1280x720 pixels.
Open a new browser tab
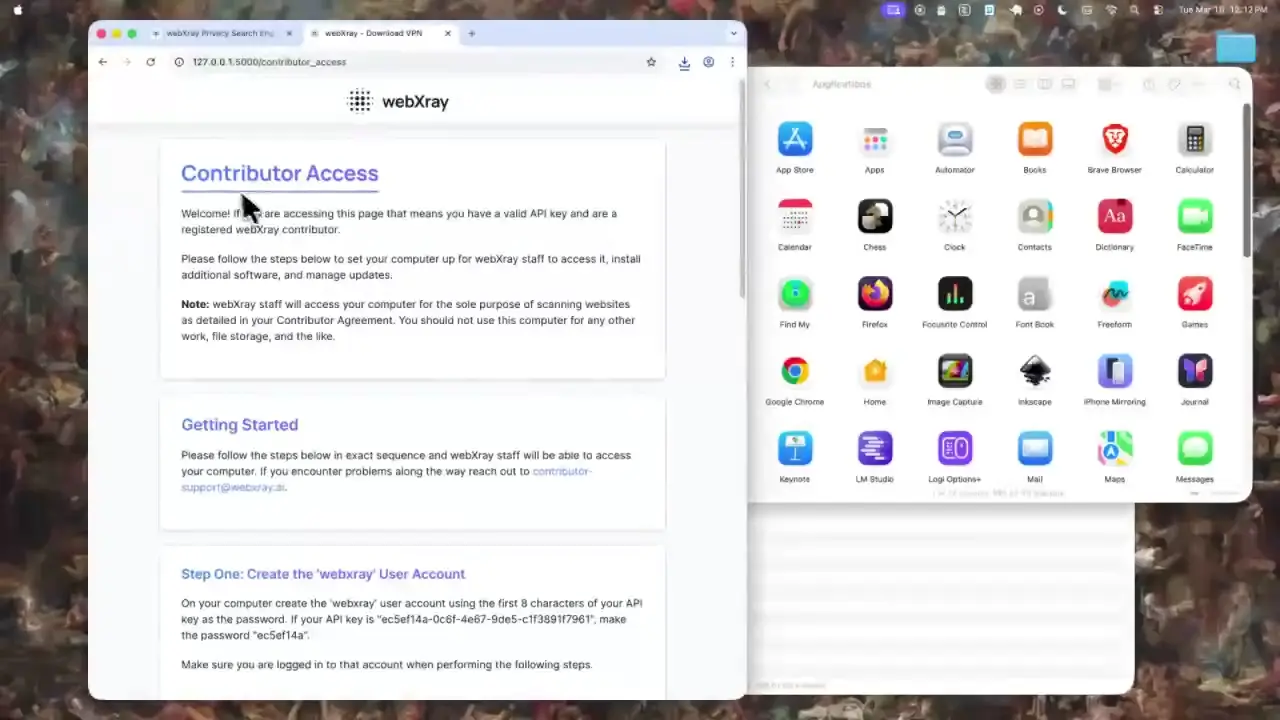point(472,33)
